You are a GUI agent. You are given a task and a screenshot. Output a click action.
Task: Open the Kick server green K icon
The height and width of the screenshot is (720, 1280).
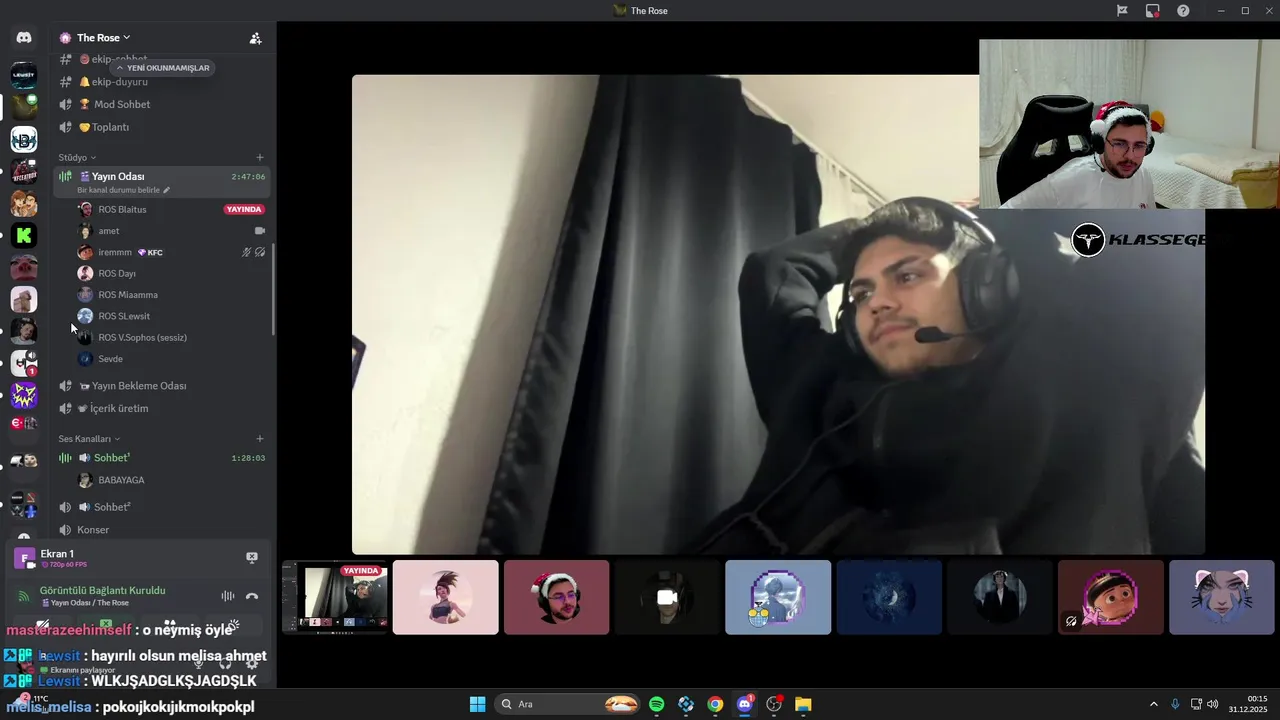24,236
